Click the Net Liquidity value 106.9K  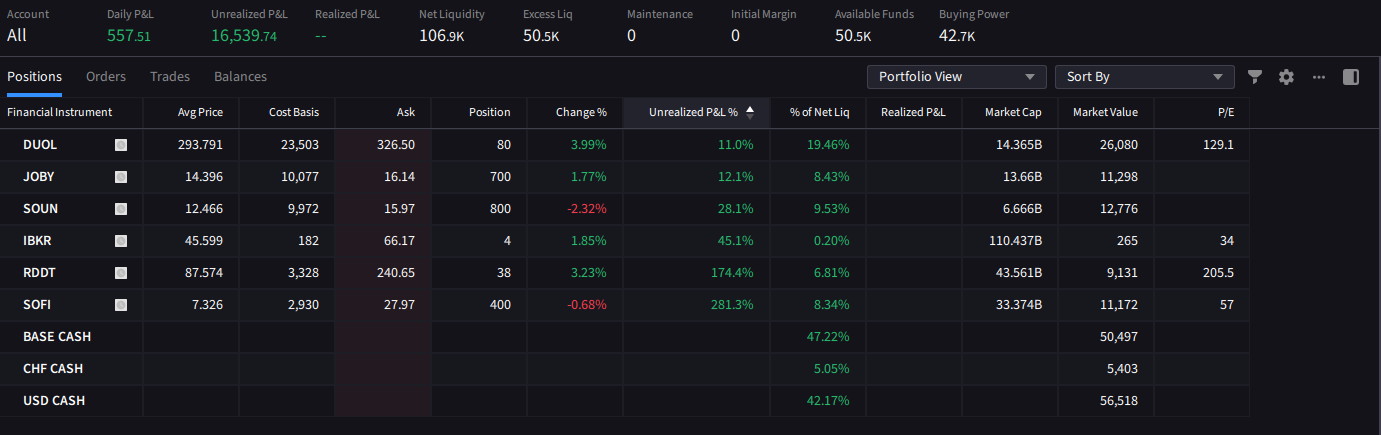(441, 36)
